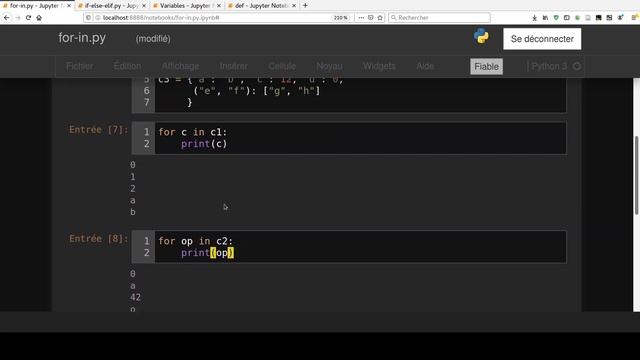Click the 'Entrée [7]:' cell prompt
640x360 pixels.
pyautogui.click(x=98, y=130)
